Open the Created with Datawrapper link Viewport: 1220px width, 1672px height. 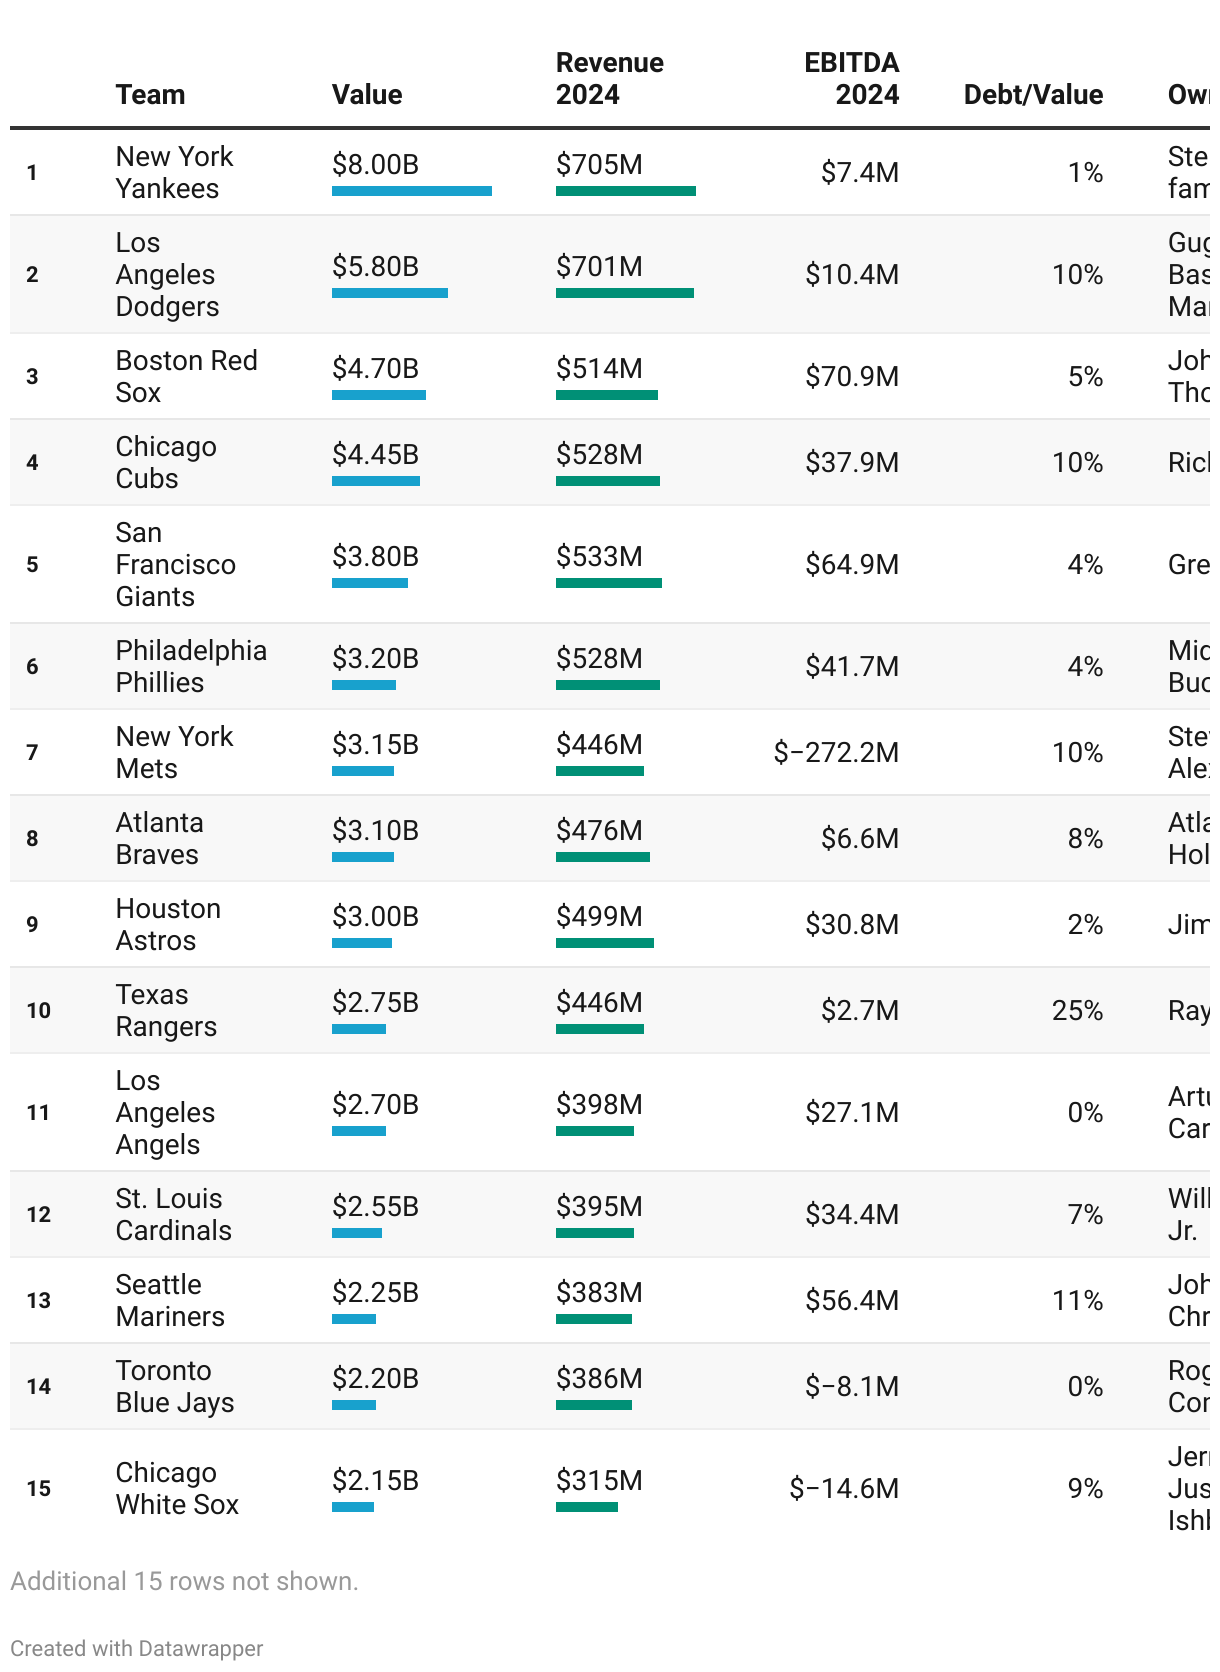pyautogui.click(x=137, y=1648)
